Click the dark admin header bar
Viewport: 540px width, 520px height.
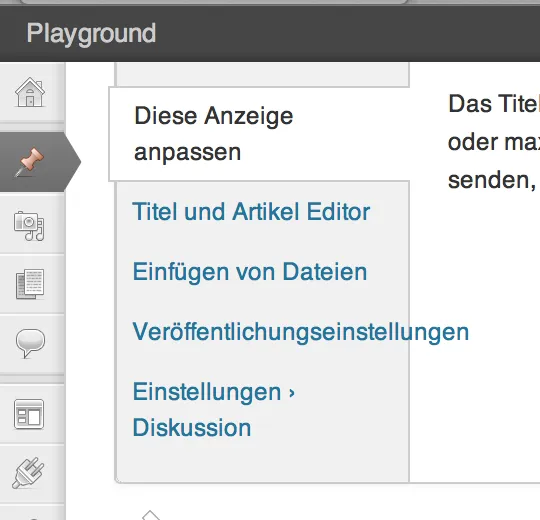[270, 33]
